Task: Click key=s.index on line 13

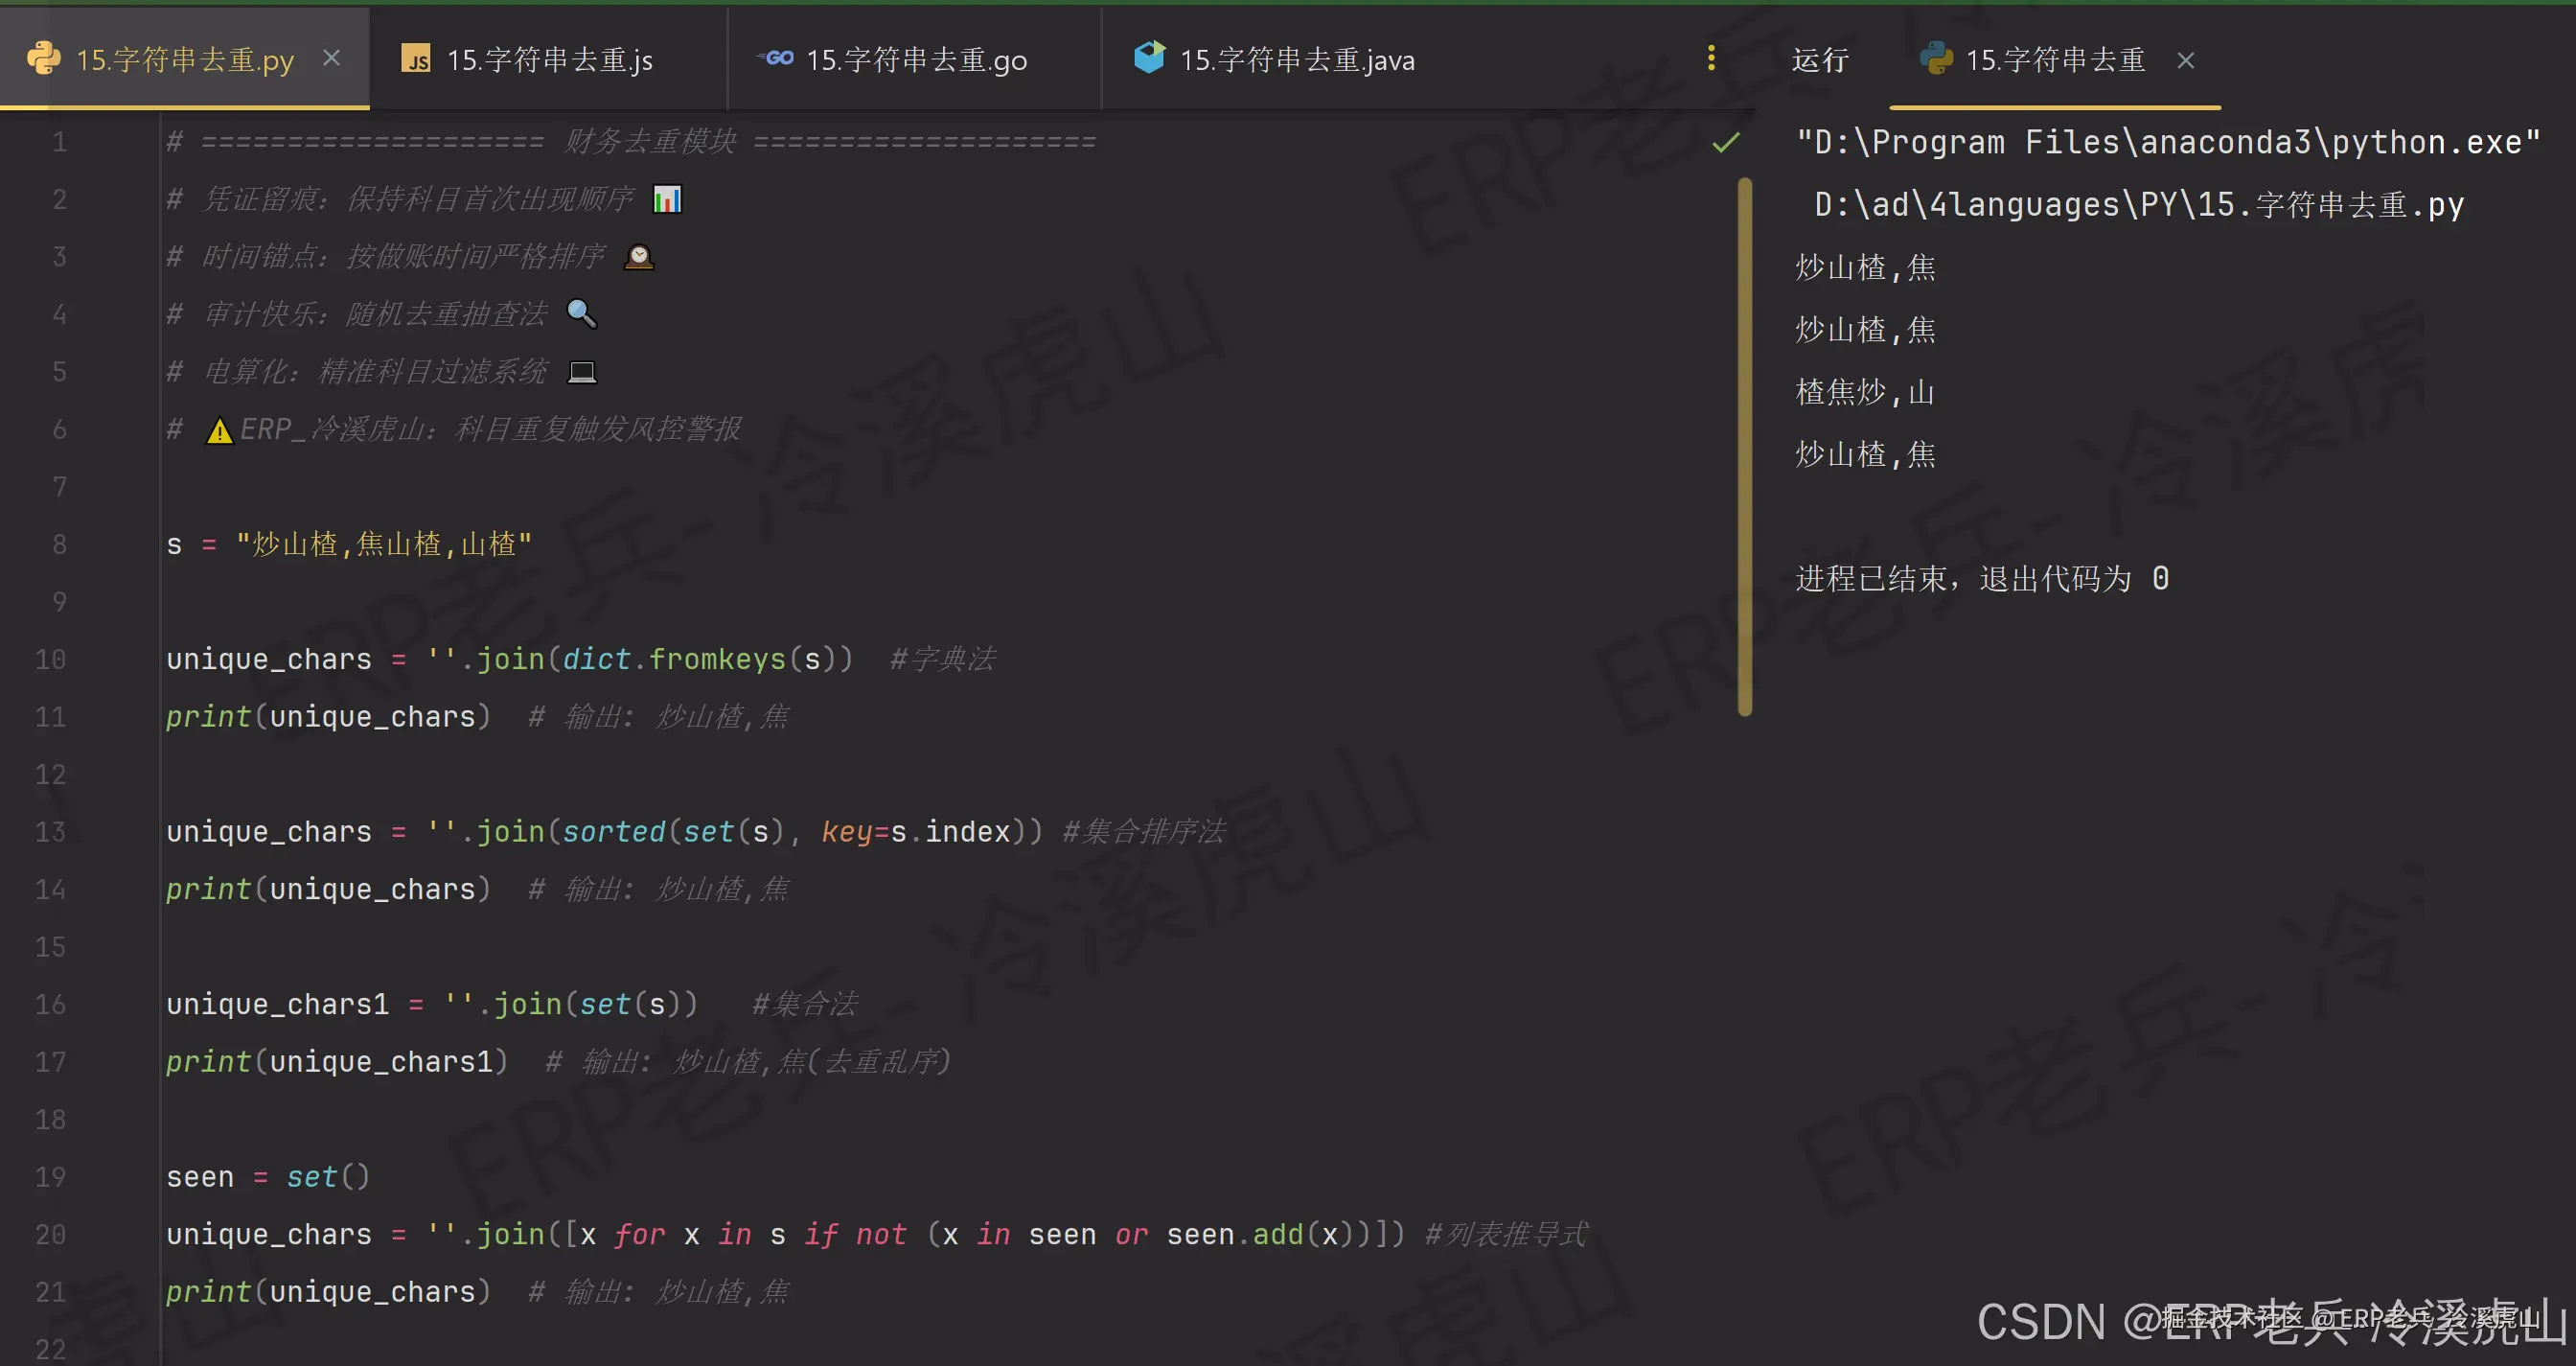Action: pos(916,832)
